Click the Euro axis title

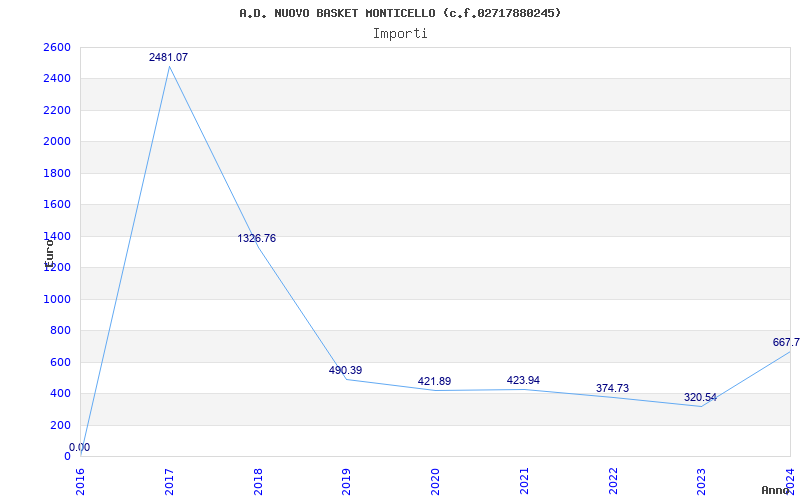49,253
